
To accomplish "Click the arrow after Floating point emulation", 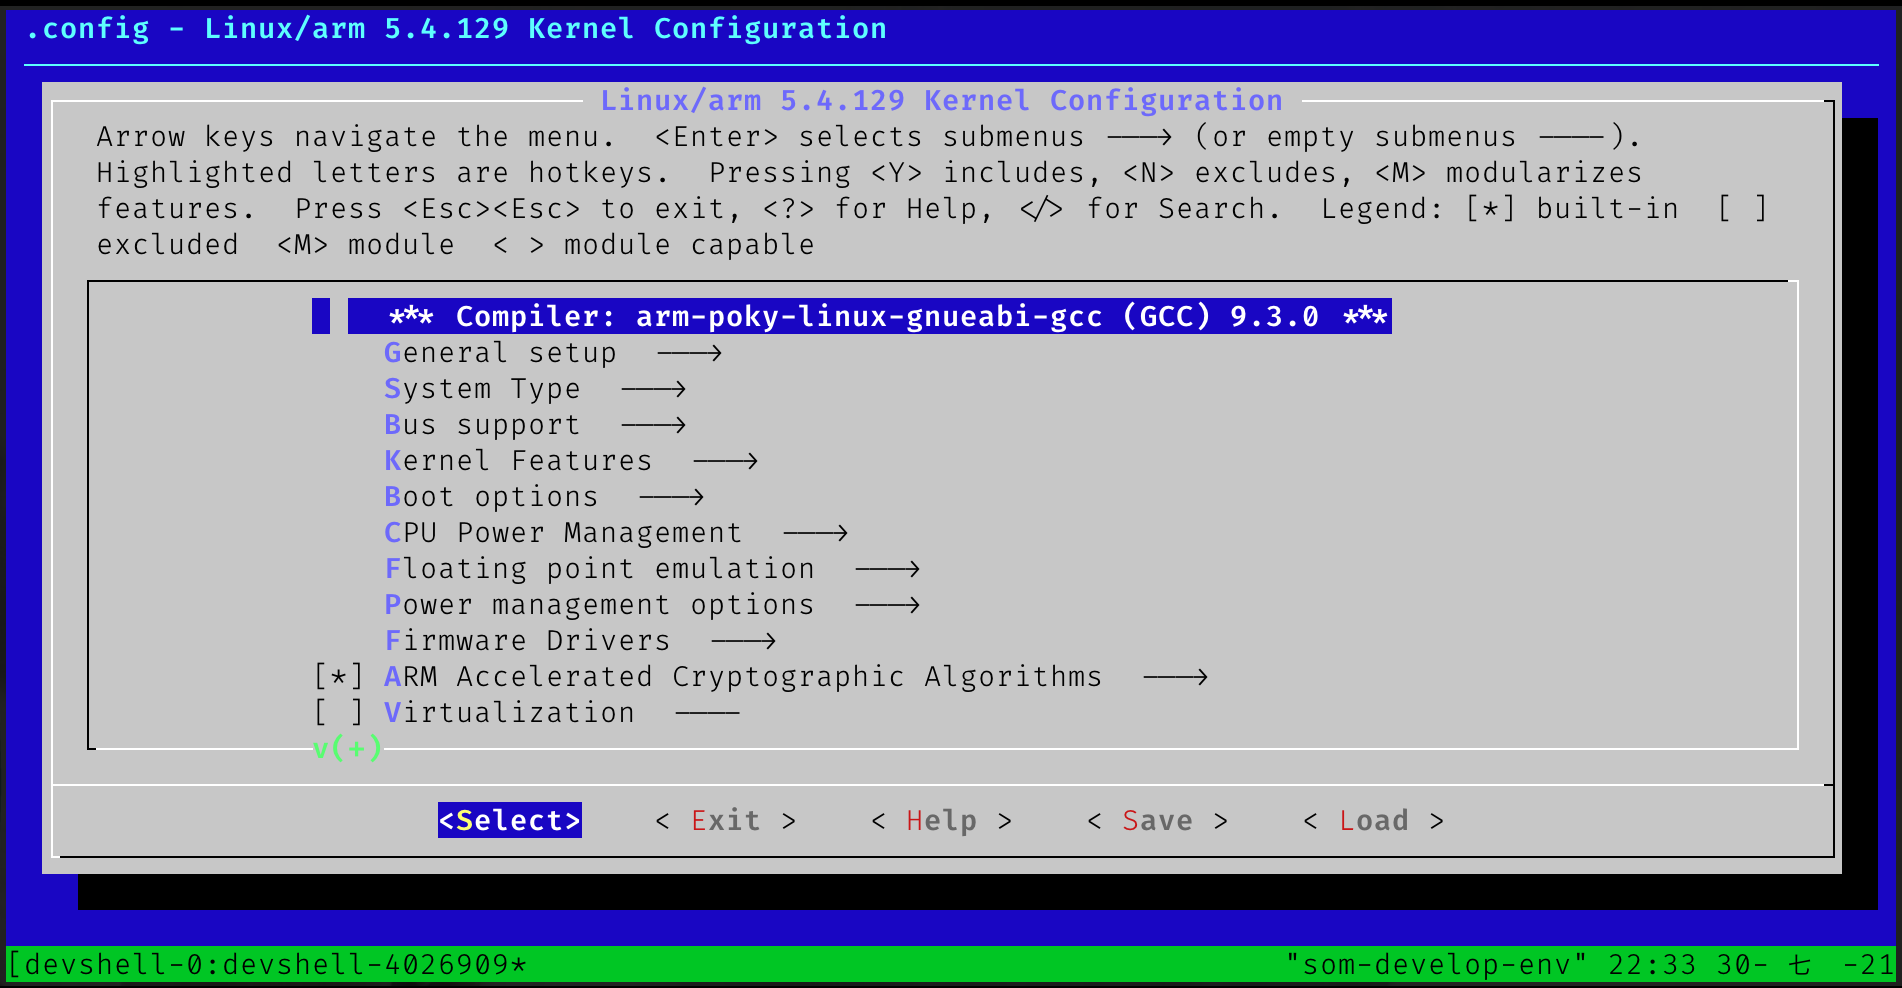I will pyautogui.click(x=888, y=569).
